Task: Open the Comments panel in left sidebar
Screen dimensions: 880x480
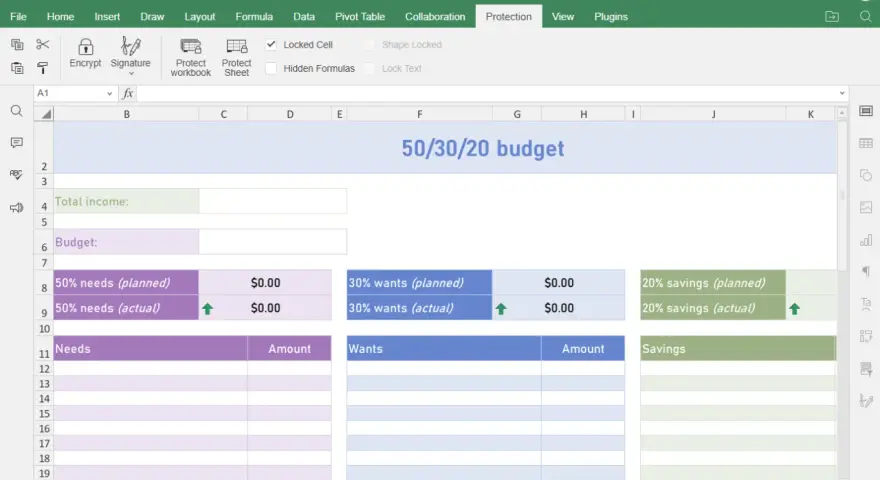Action: 17,143
